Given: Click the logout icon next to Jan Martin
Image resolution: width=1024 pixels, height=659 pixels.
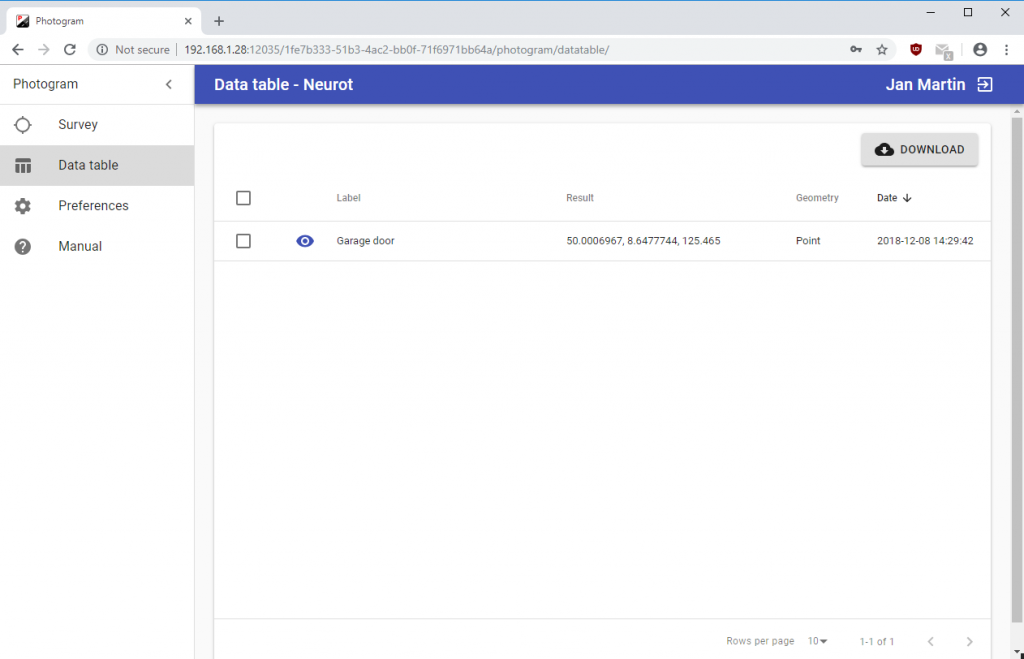Looking at the screenshot, I should point(985,85).
